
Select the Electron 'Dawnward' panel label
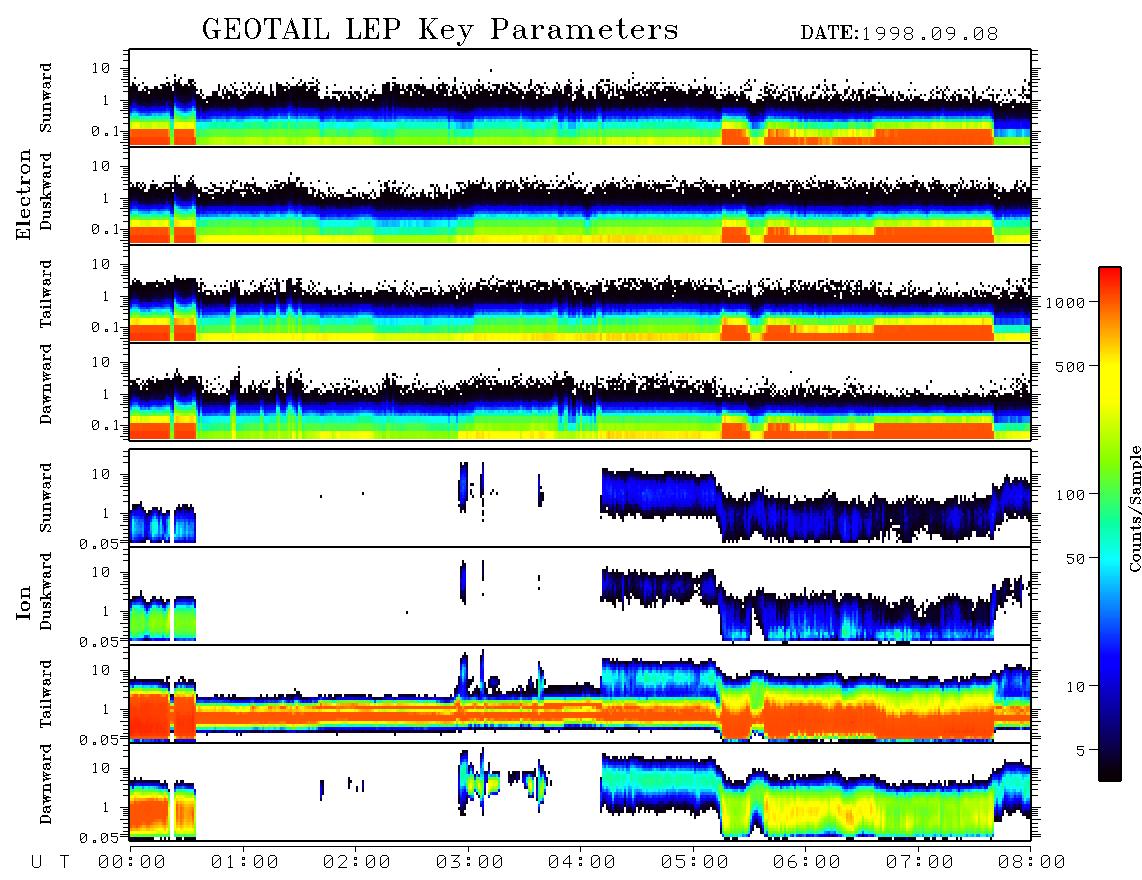[x=46, y=384]
